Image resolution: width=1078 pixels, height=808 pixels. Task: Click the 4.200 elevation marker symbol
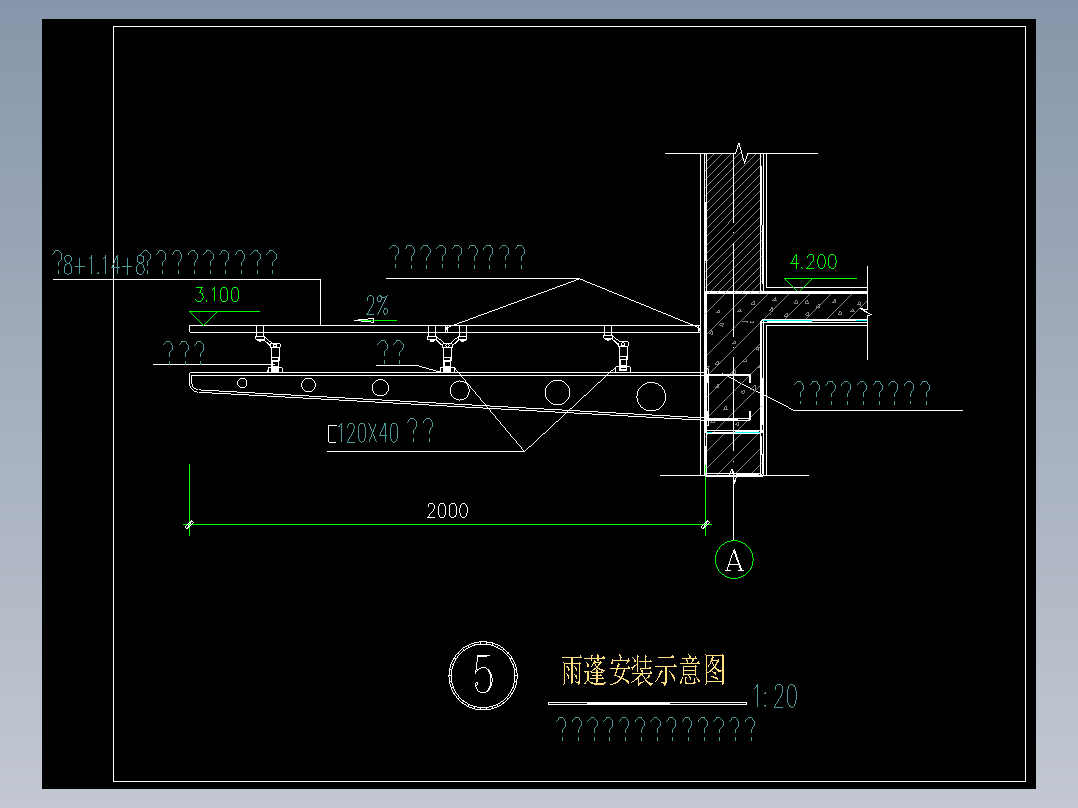800,283
